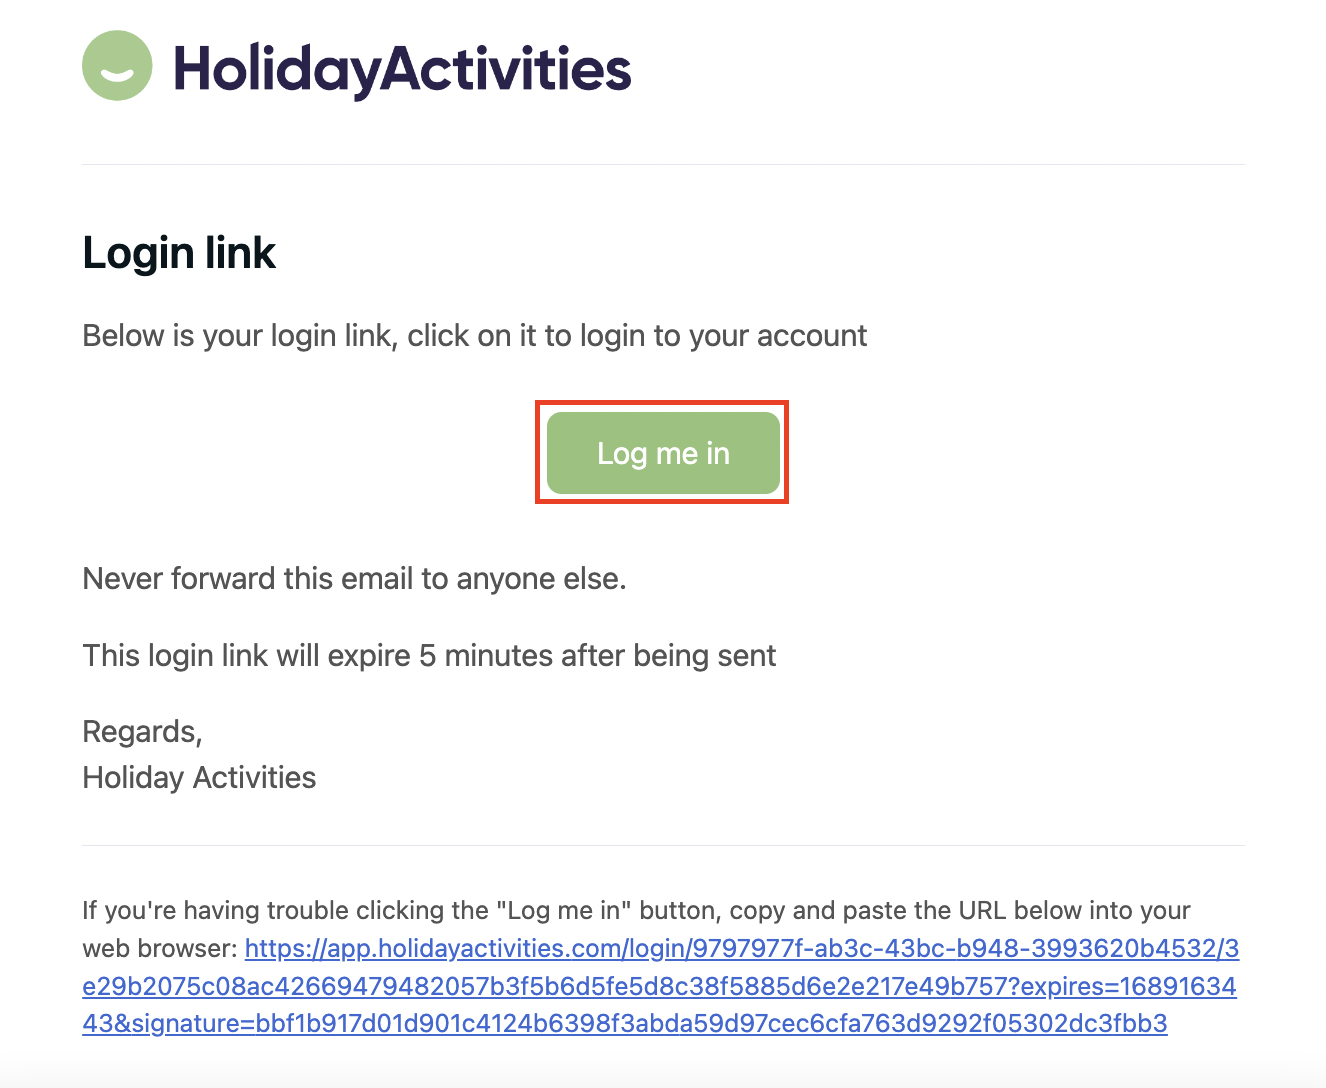Viewport: 1326px width, 1088px height.
Task: Click the HolidayActivities wordmark text
Action: pyautogui.click(x=402, y=69)
